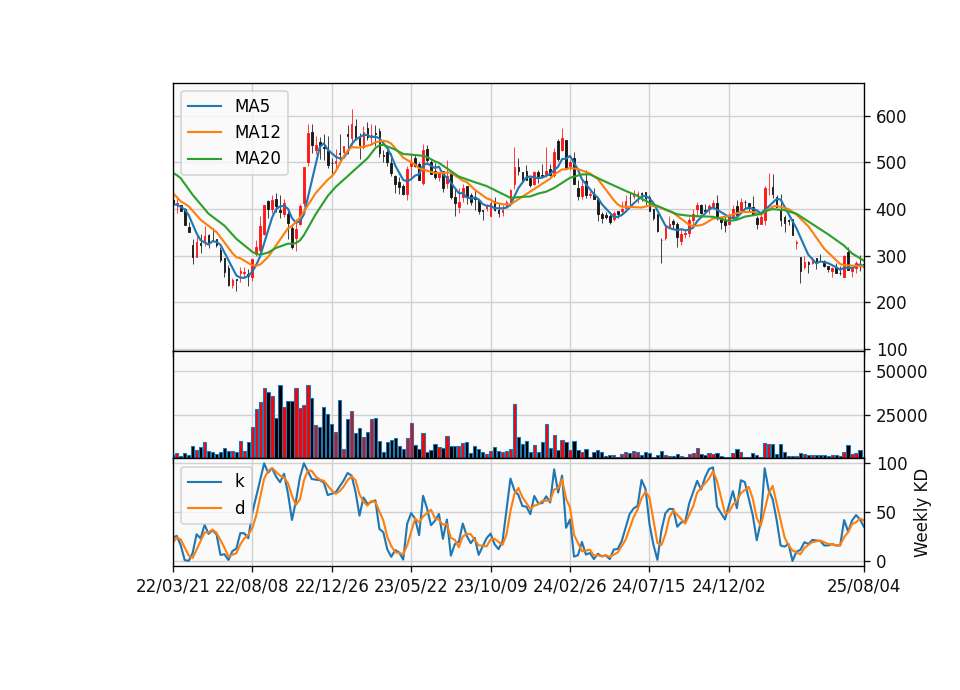Click the 0 KD axis label
The image size is (960, 690).
(x=881, y=561)
